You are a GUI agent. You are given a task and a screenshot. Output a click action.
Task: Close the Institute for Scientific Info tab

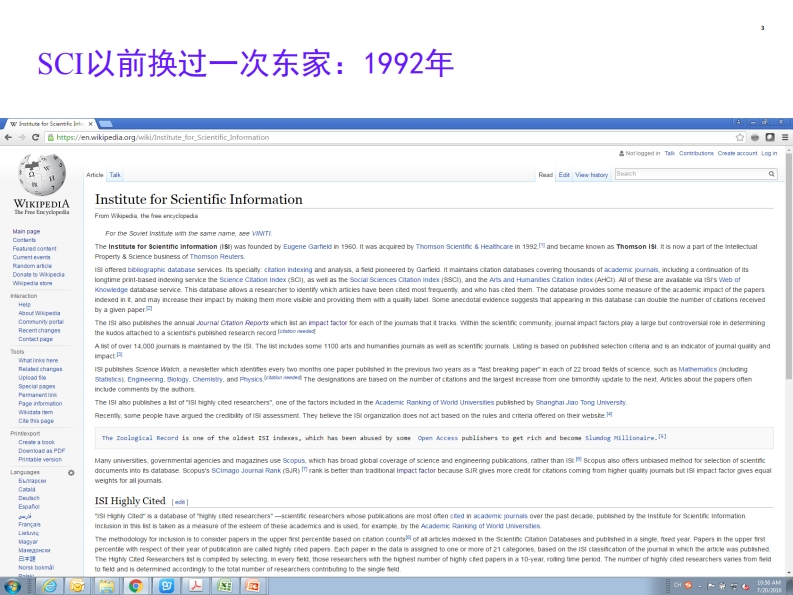pyautogui.click(x=91, y=123)
